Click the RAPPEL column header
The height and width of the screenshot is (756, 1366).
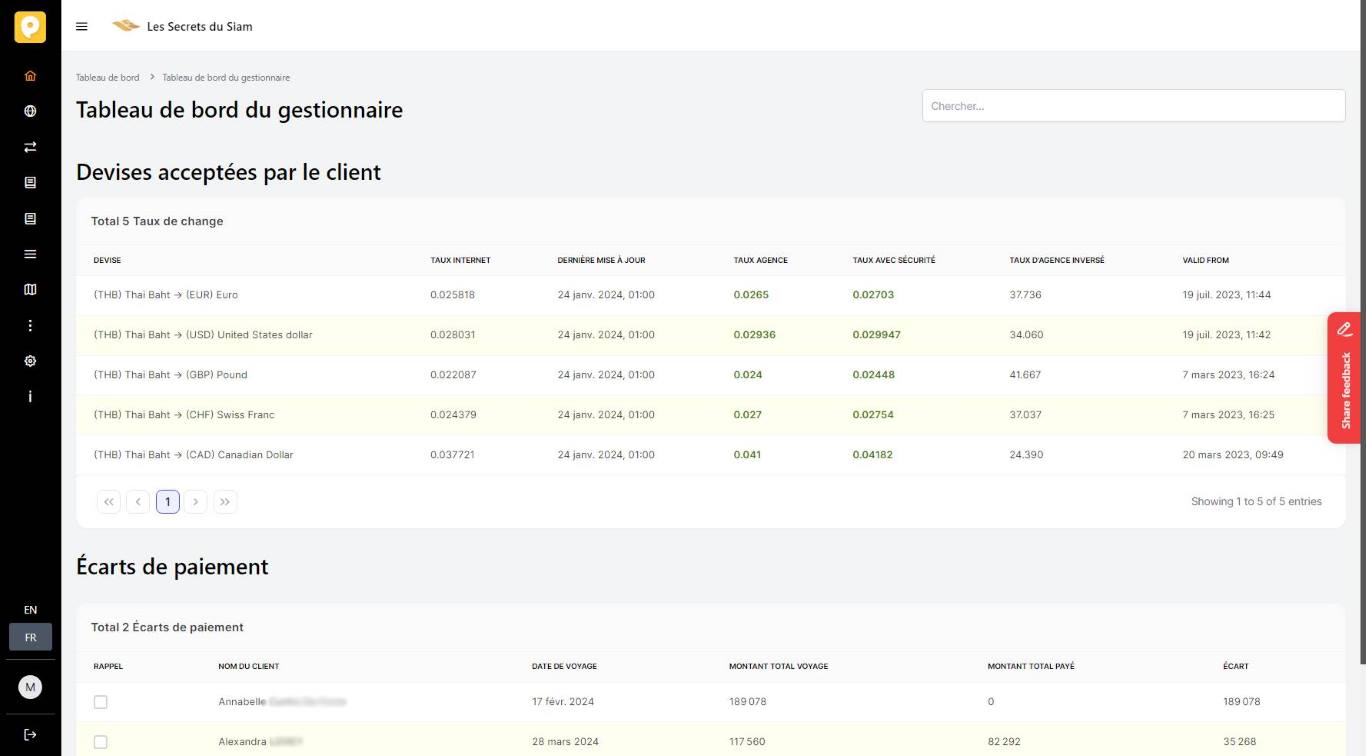pos(108,666)
